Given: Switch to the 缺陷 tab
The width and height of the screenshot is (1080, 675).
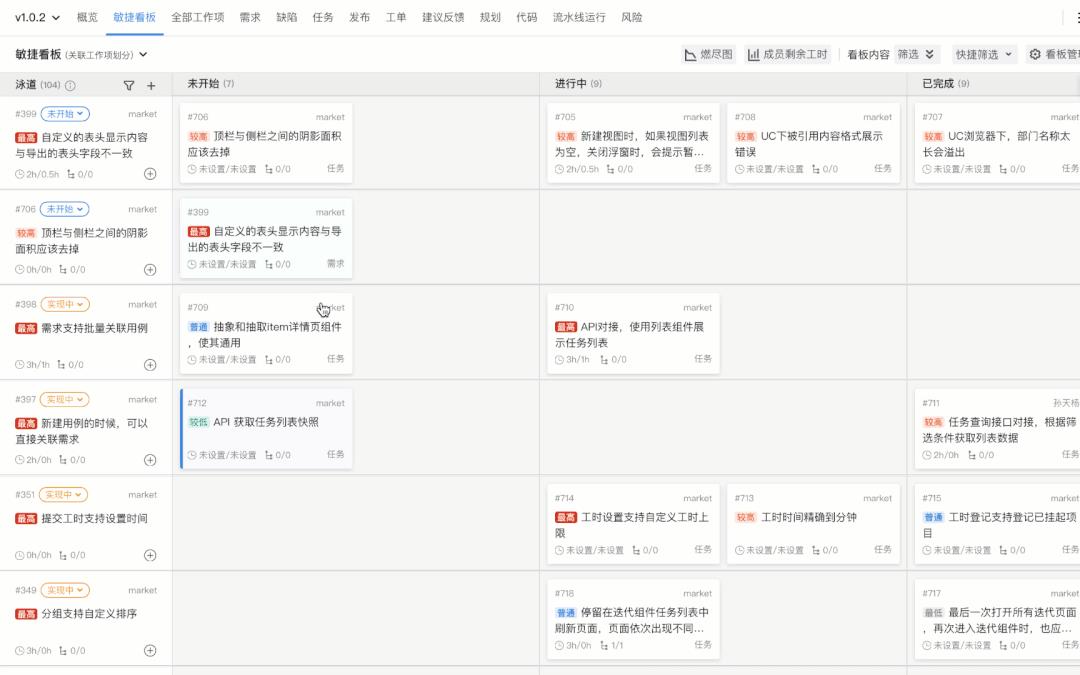Looking at the screenshot, I should pos(286,18).
